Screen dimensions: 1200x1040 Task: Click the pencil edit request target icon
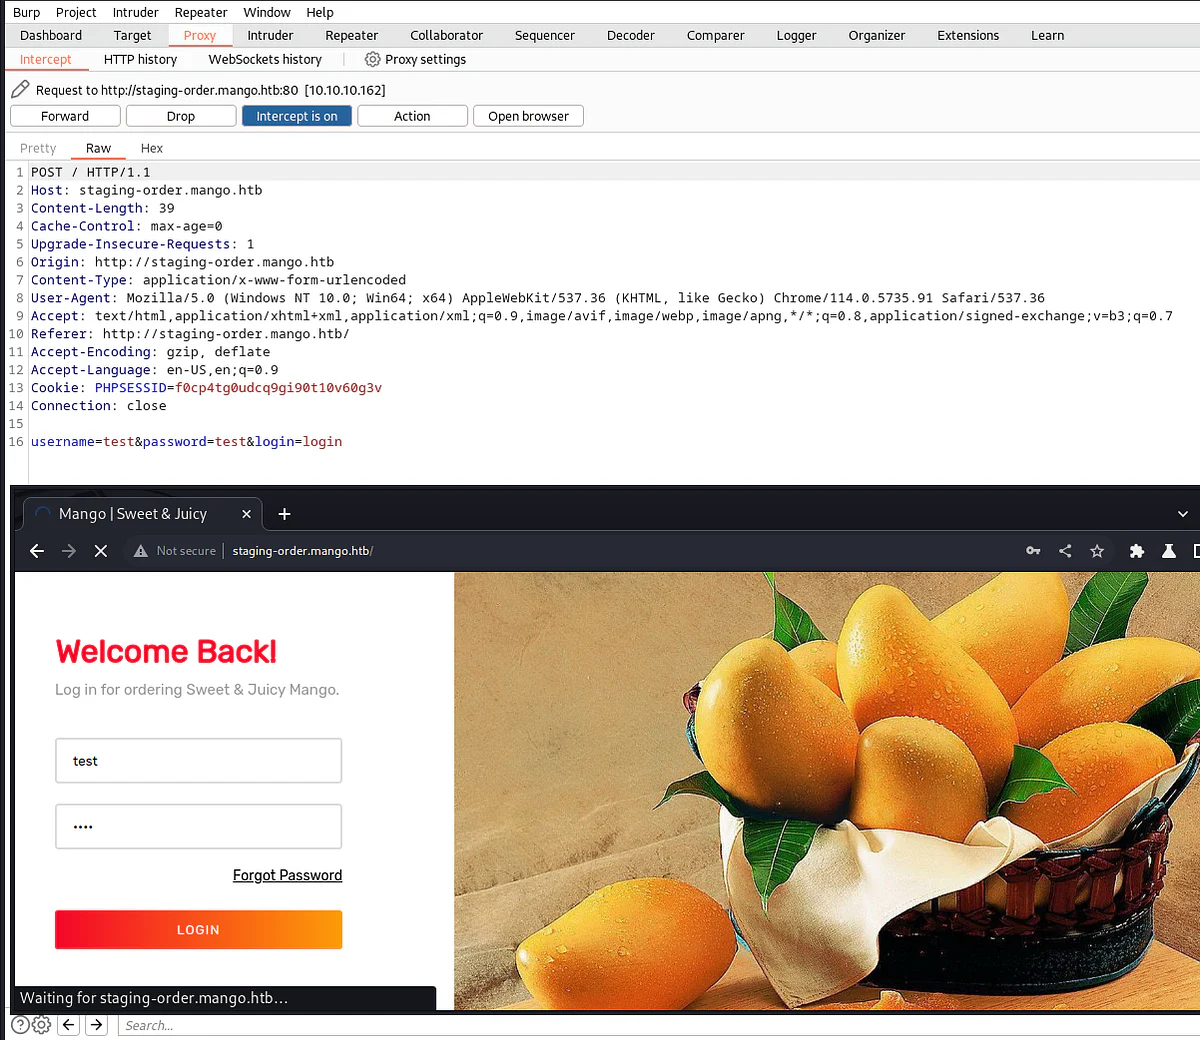coord(20,89)
